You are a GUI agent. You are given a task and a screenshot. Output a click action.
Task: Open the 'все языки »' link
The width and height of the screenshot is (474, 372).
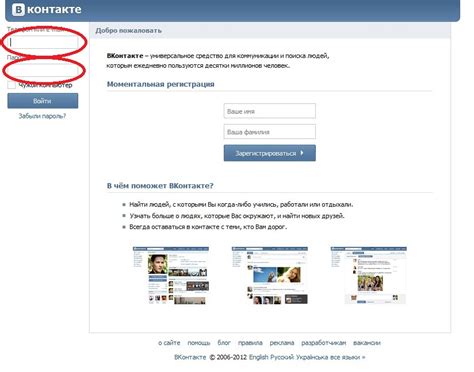[x=348, y=357]
